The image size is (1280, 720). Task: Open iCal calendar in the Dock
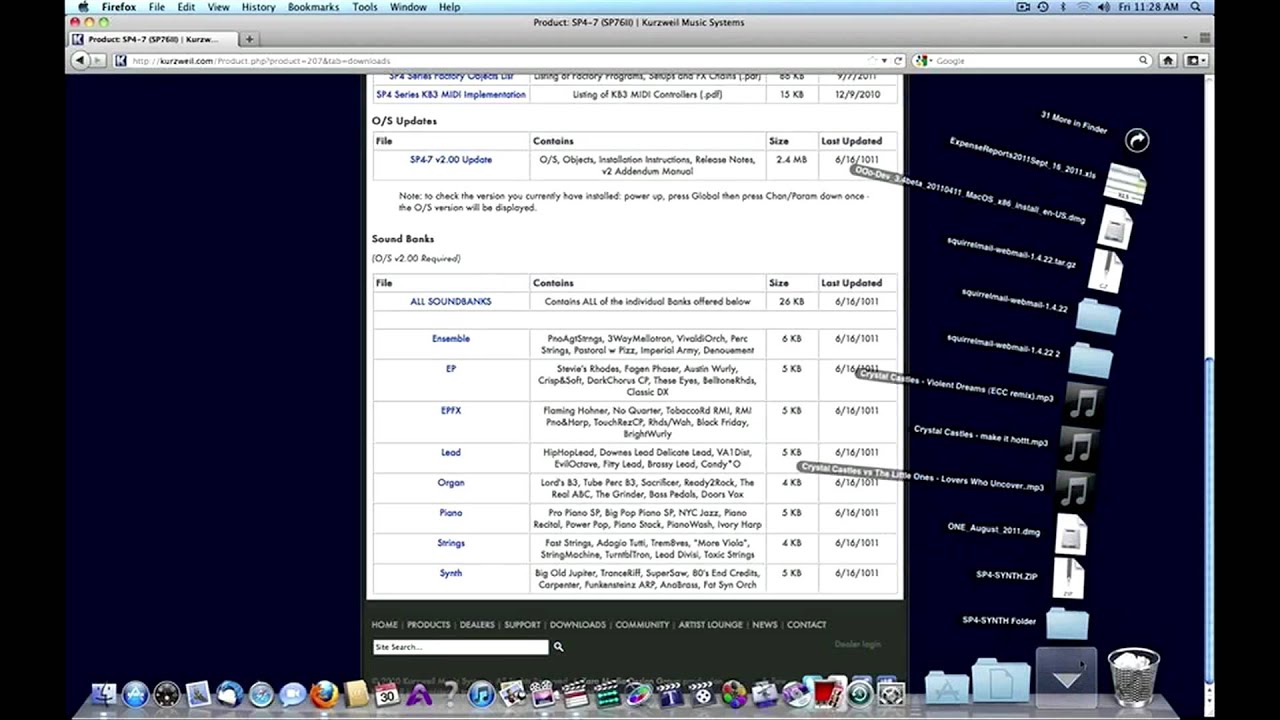[x=387, y=694]
